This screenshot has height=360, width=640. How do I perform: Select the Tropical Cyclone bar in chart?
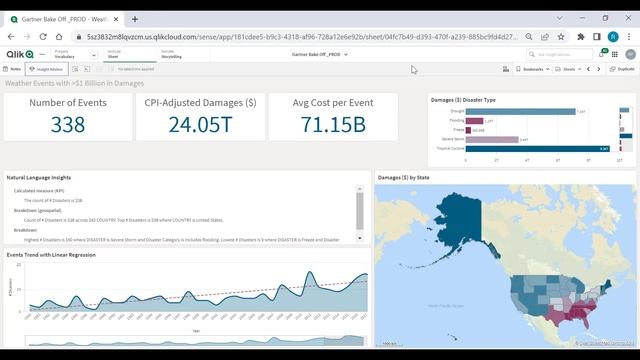tap(538, 149)
